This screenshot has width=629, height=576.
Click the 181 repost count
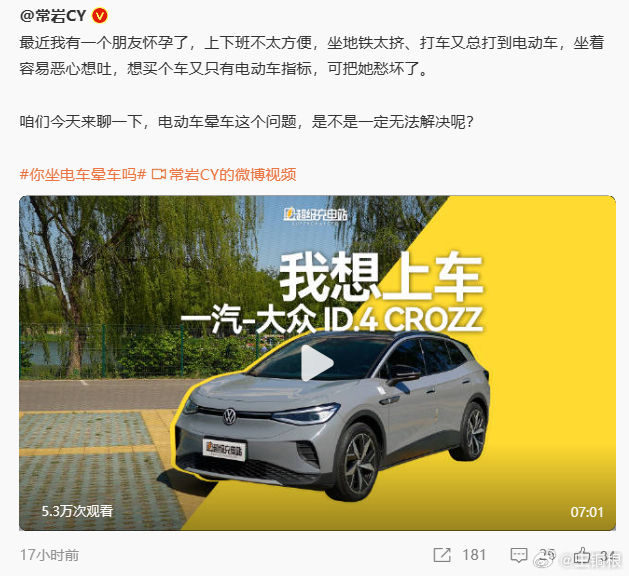(x=474, y=555)
